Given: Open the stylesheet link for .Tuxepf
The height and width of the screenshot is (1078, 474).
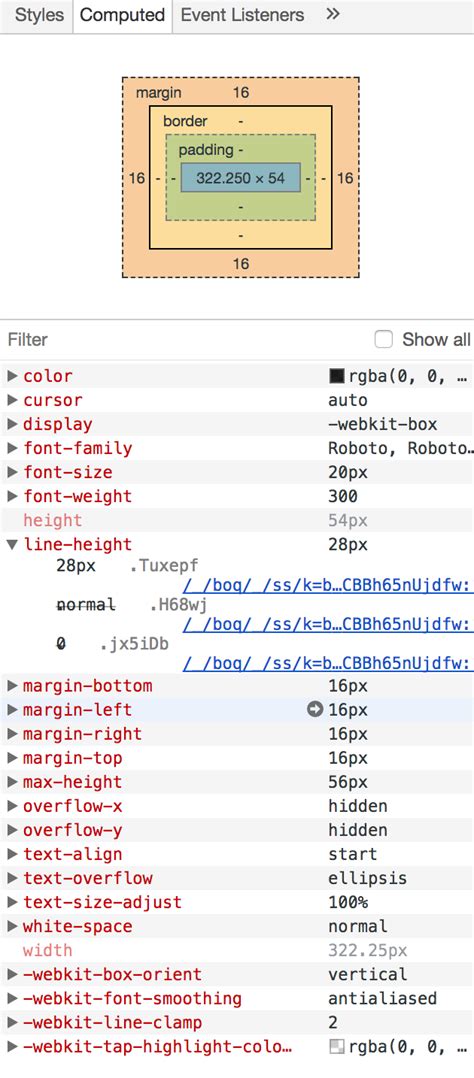Looking at the screenshot, I should pyautogui.click(x=328, y=586).
